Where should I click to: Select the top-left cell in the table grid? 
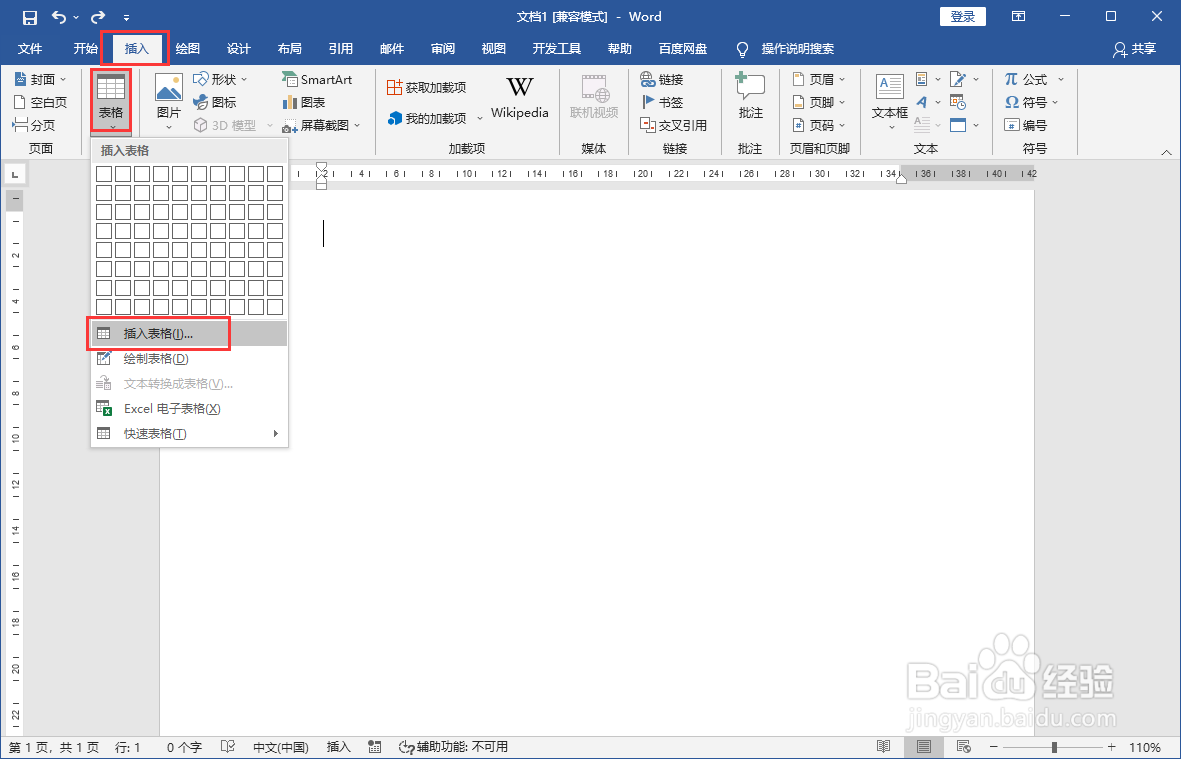tap(104, 174)
